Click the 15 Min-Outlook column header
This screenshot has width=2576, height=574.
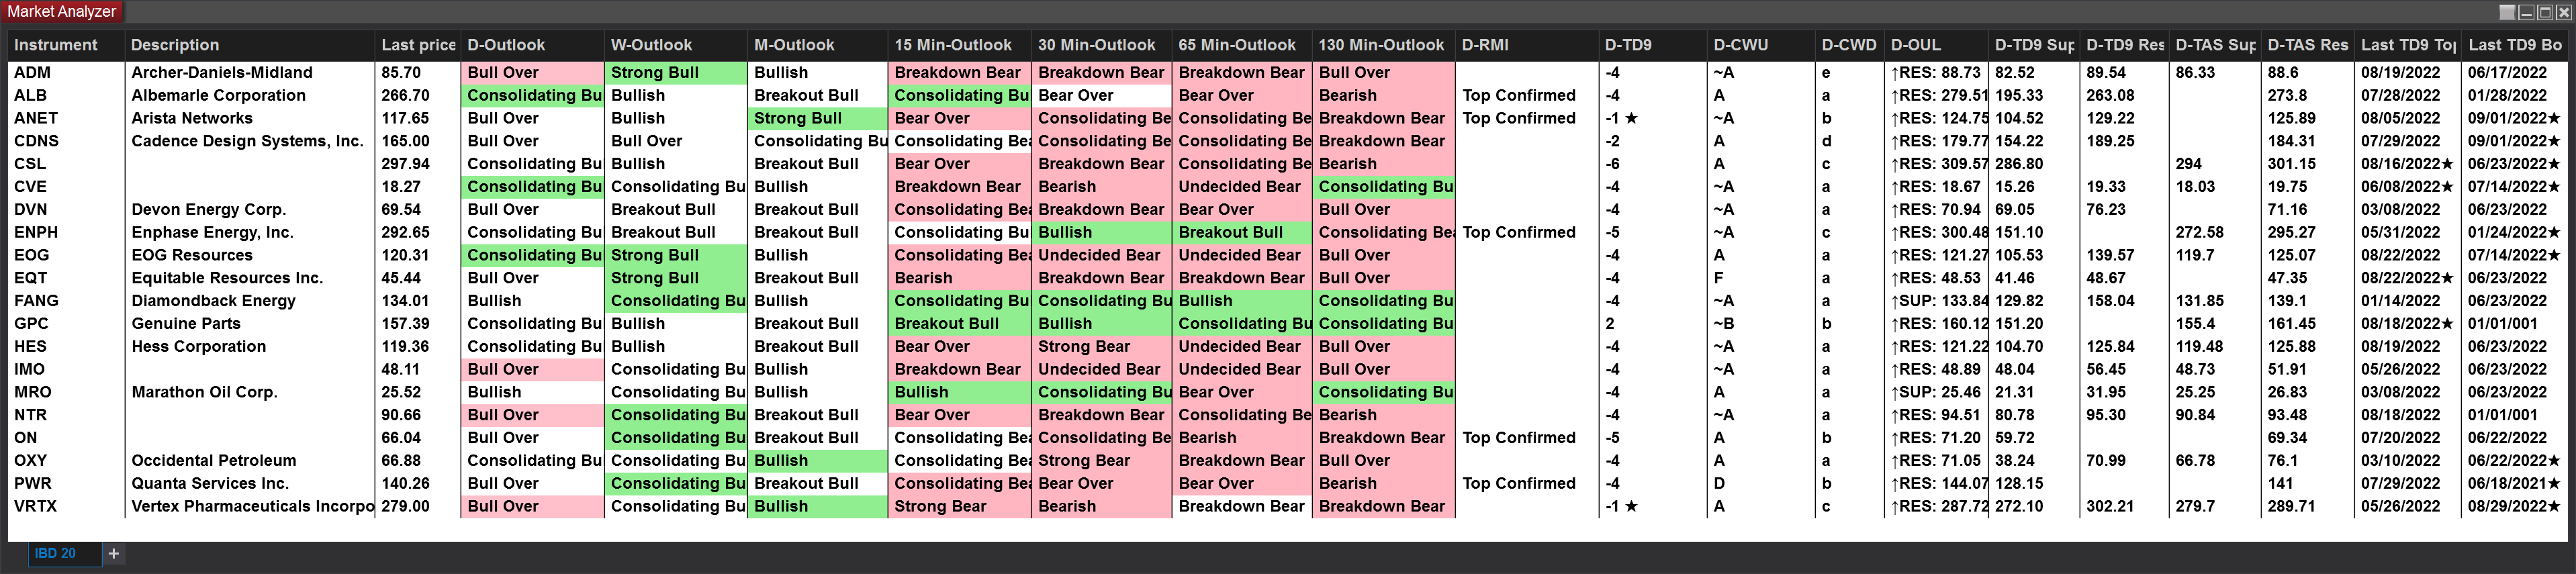point(959,45)
